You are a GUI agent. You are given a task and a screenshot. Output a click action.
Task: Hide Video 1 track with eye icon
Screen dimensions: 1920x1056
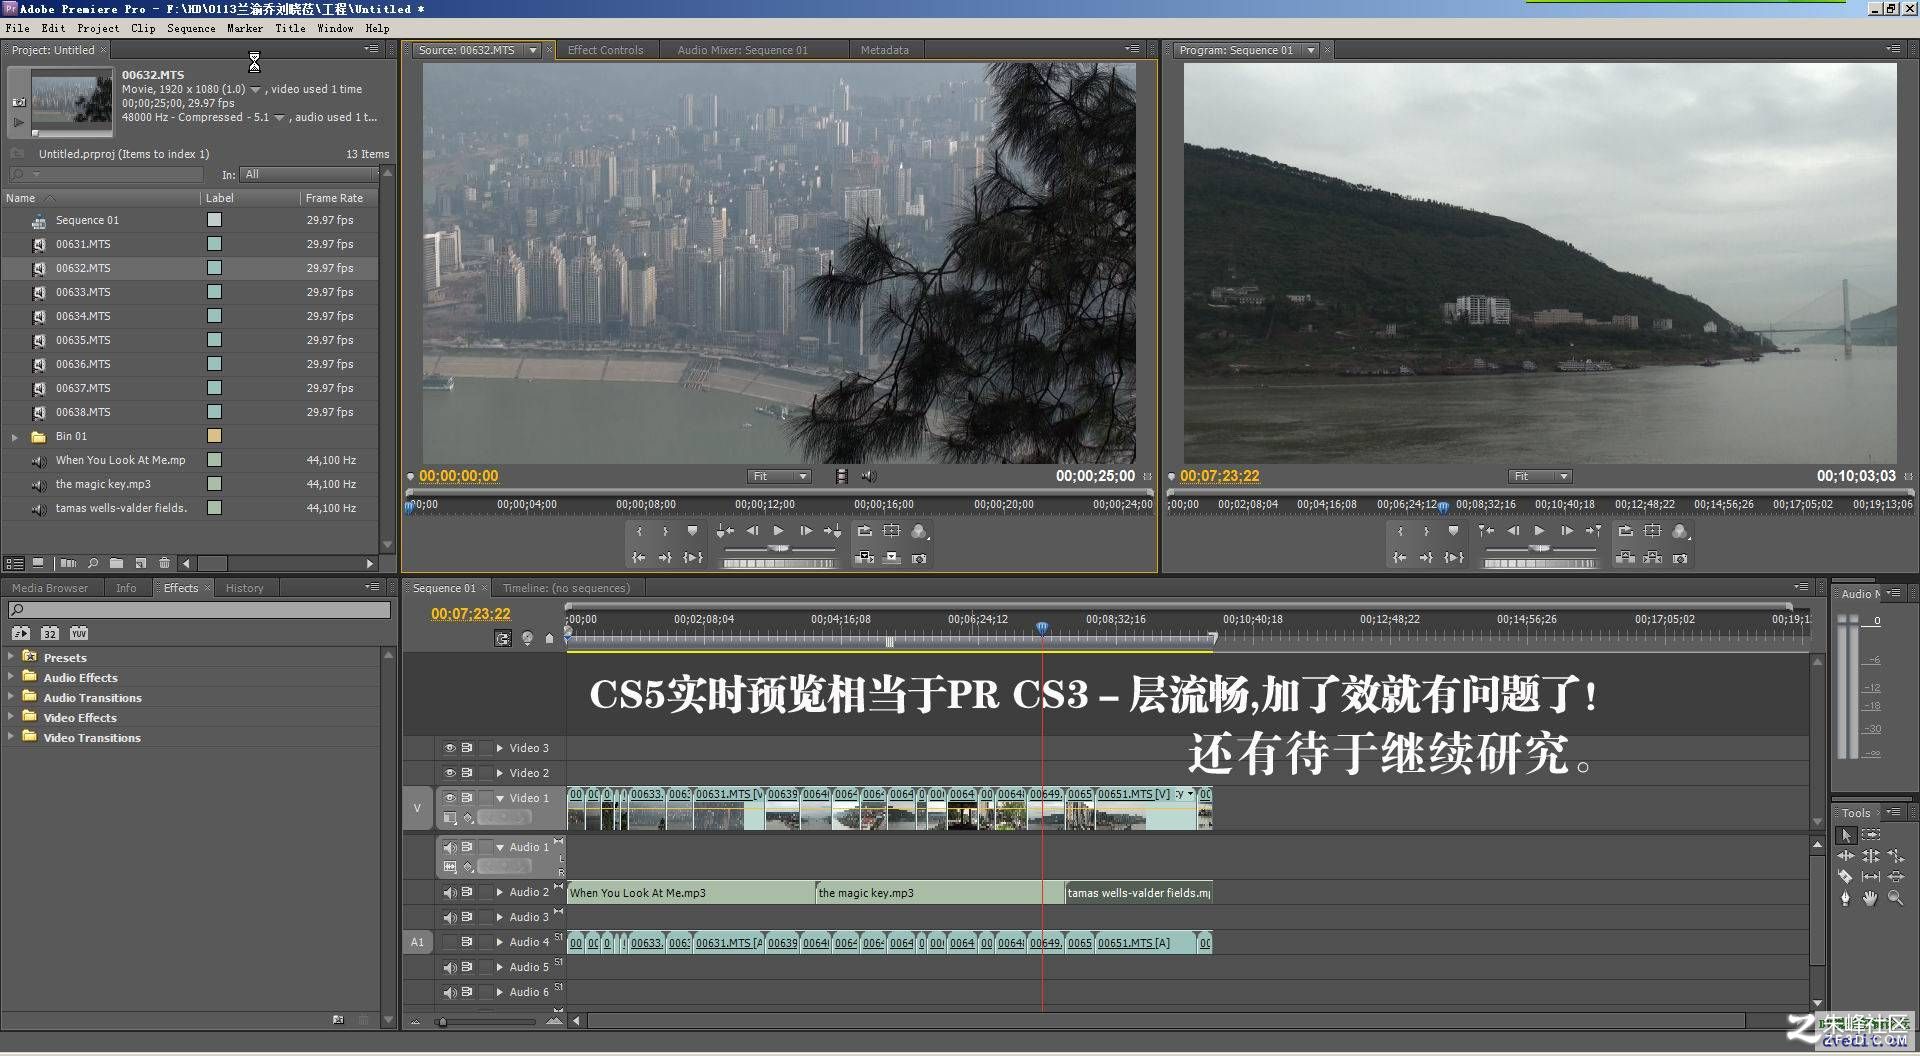coord(449,798)
